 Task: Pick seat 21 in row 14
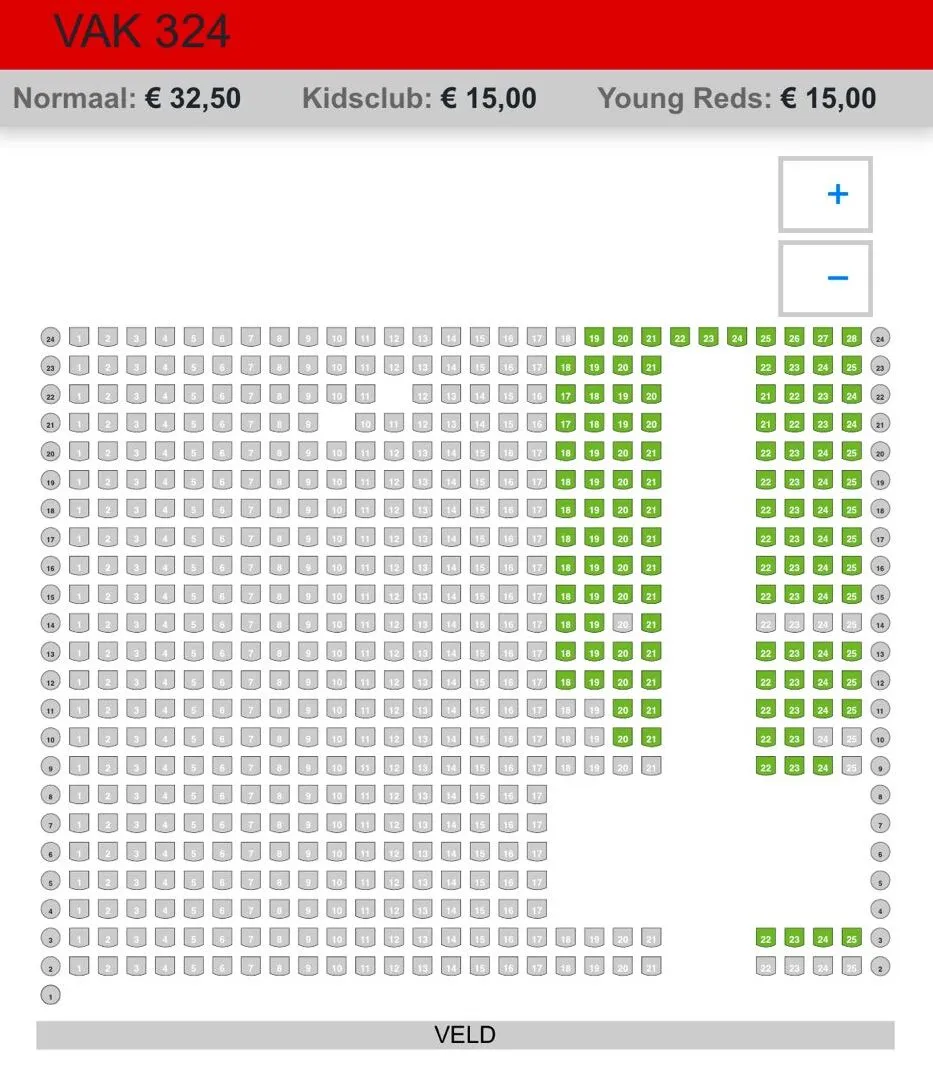651,625
